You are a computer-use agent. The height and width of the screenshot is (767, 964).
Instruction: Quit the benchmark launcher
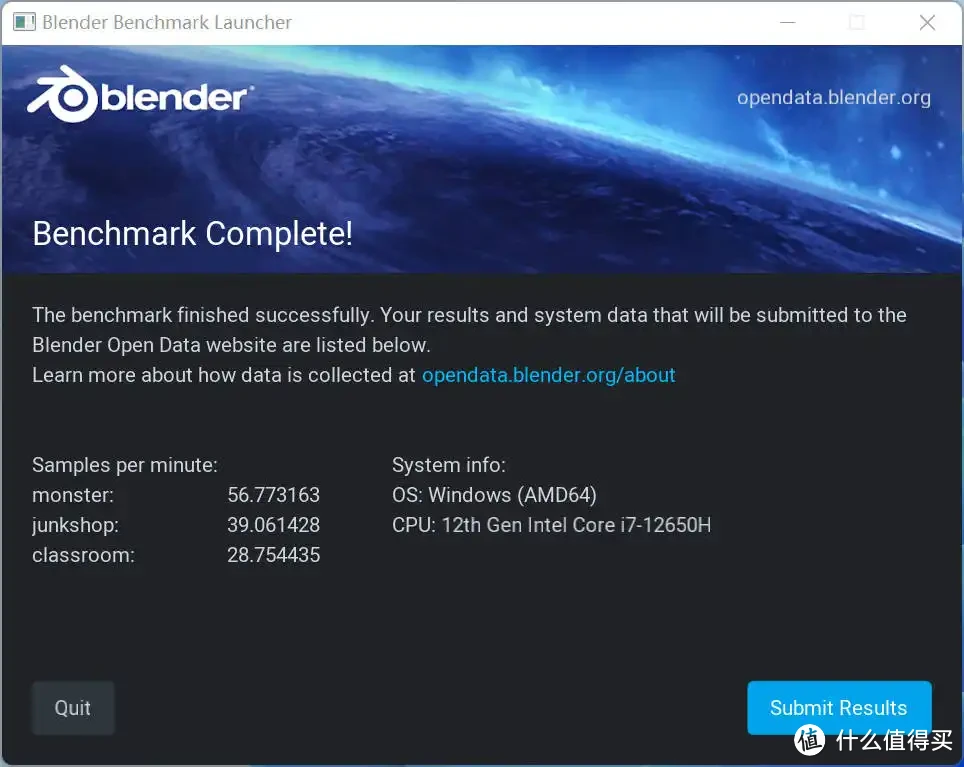73,707
